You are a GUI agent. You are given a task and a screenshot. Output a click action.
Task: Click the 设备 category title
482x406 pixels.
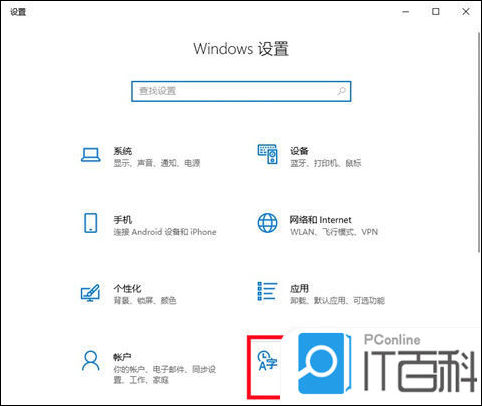[x=299, y=151]
